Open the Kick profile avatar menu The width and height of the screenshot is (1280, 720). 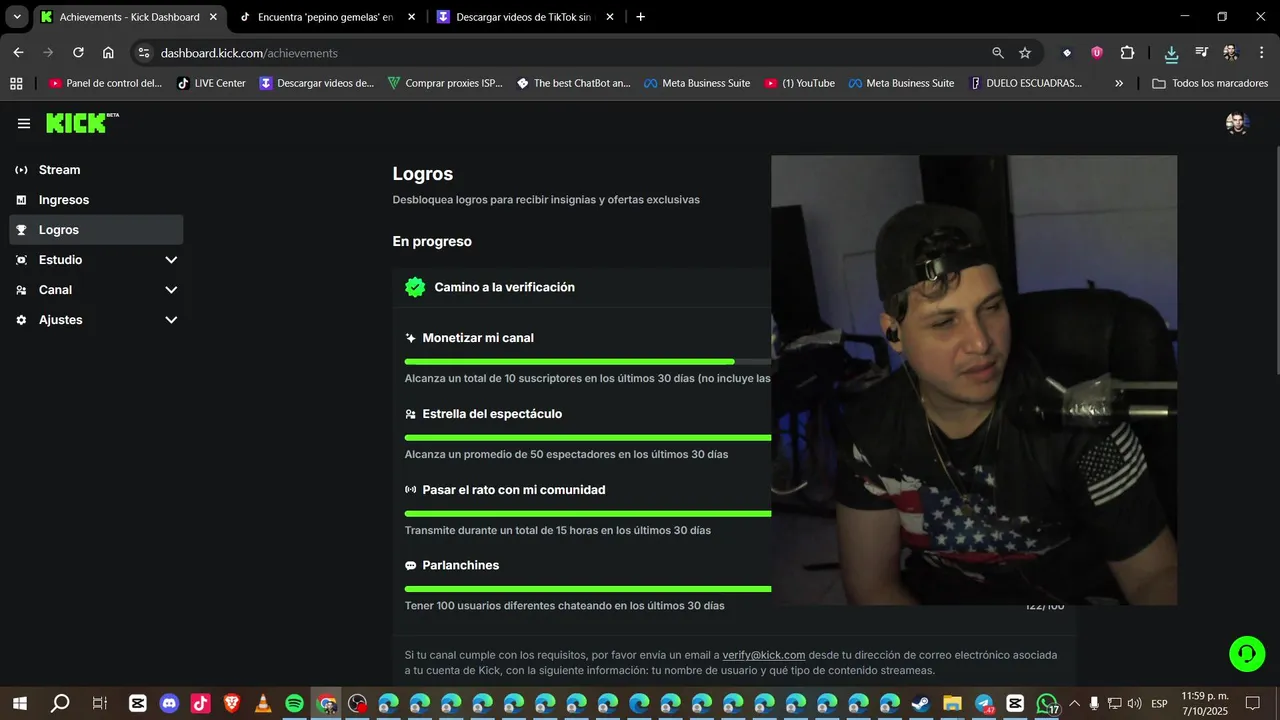1237,123
